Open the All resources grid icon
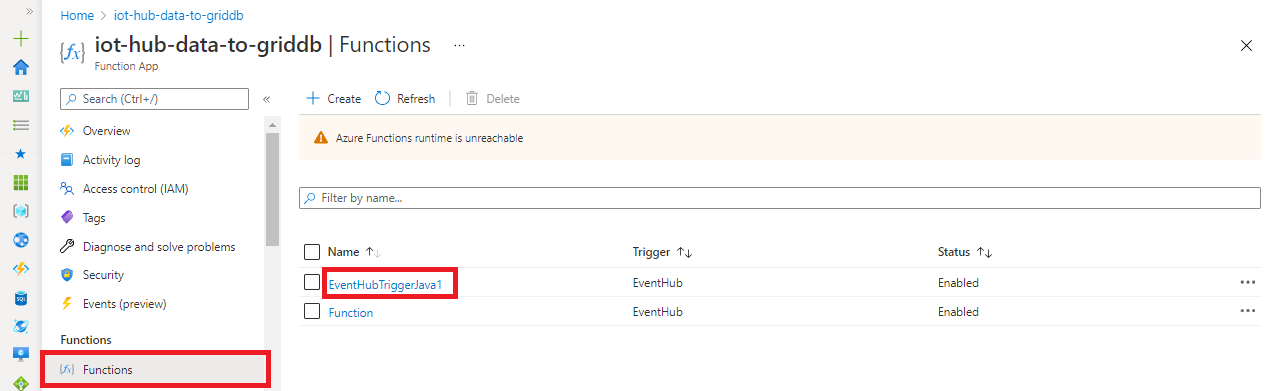The height and width of the screenshot is (391, 1271). (x=20, y=183)
